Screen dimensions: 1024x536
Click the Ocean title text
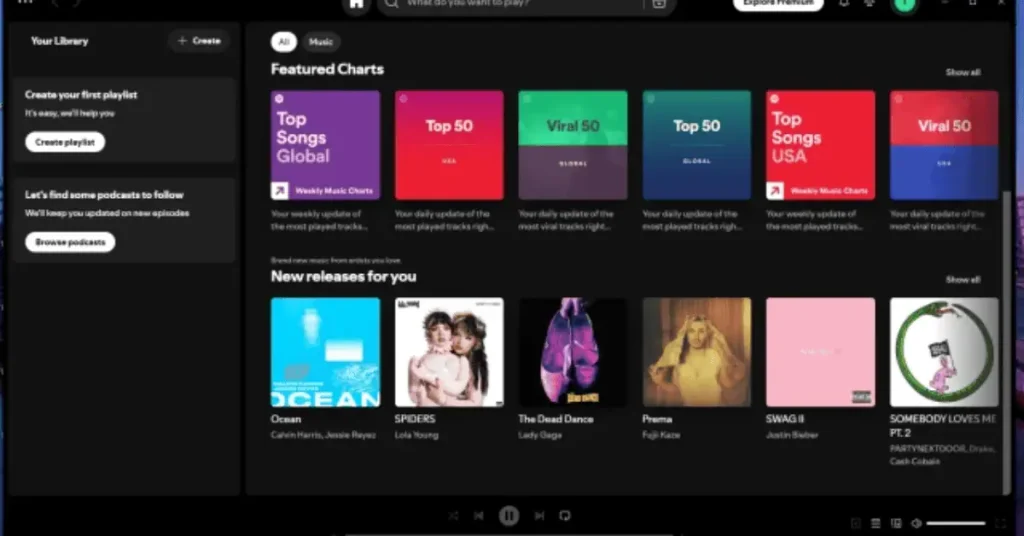pos(286,419)
